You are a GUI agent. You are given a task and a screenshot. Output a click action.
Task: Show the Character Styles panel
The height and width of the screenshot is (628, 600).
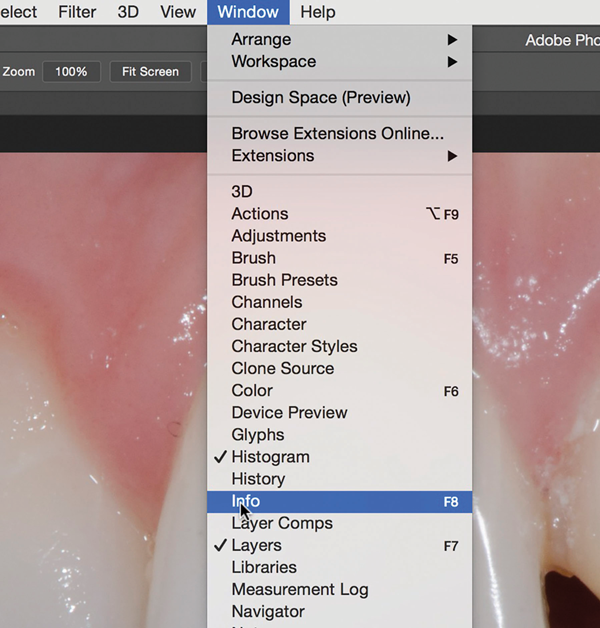pyautogui.click(x=294, y=346)
